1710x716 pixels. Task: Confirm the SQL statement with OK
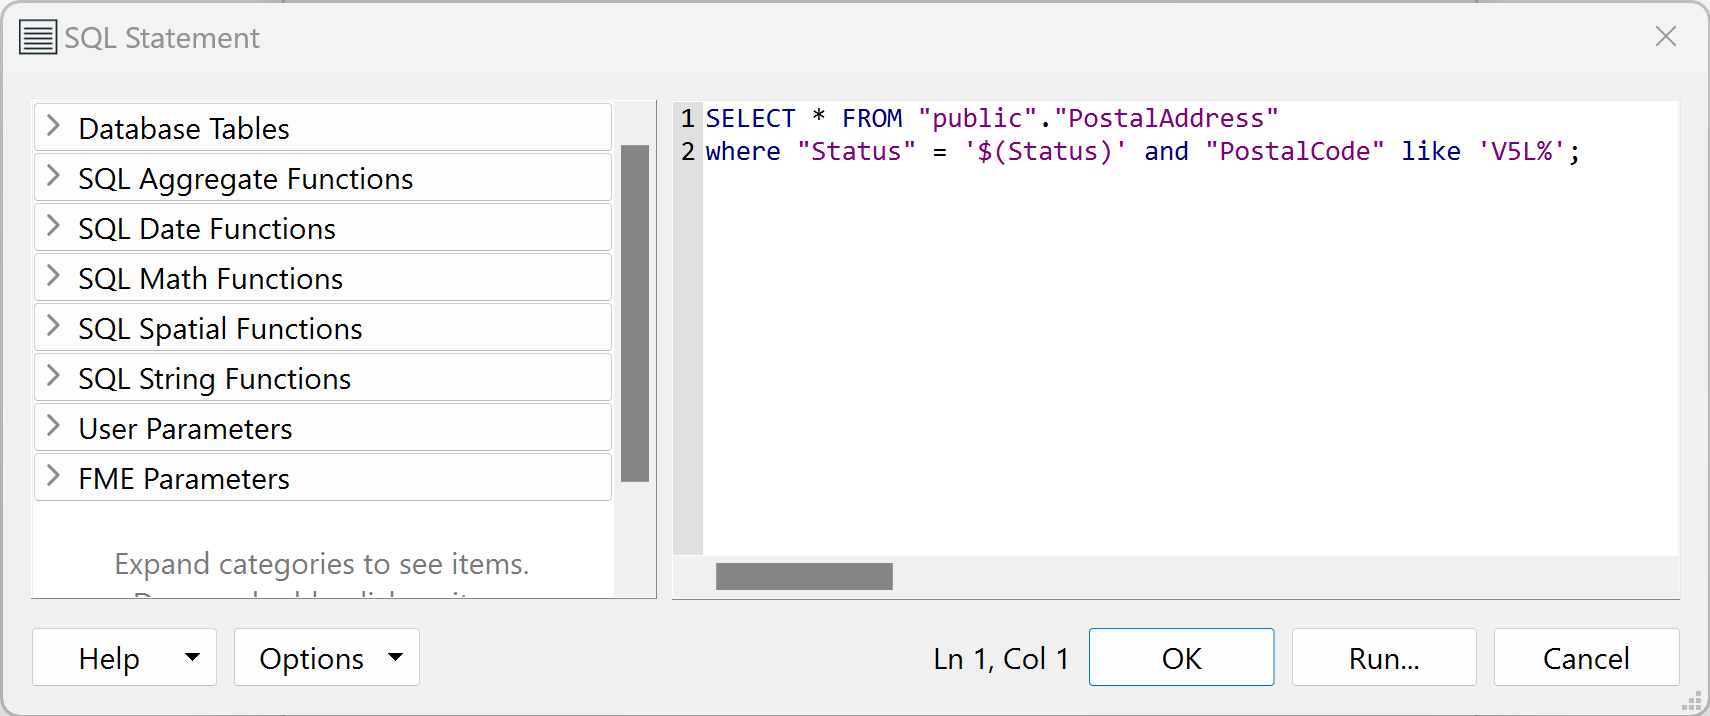point(1181,657)
